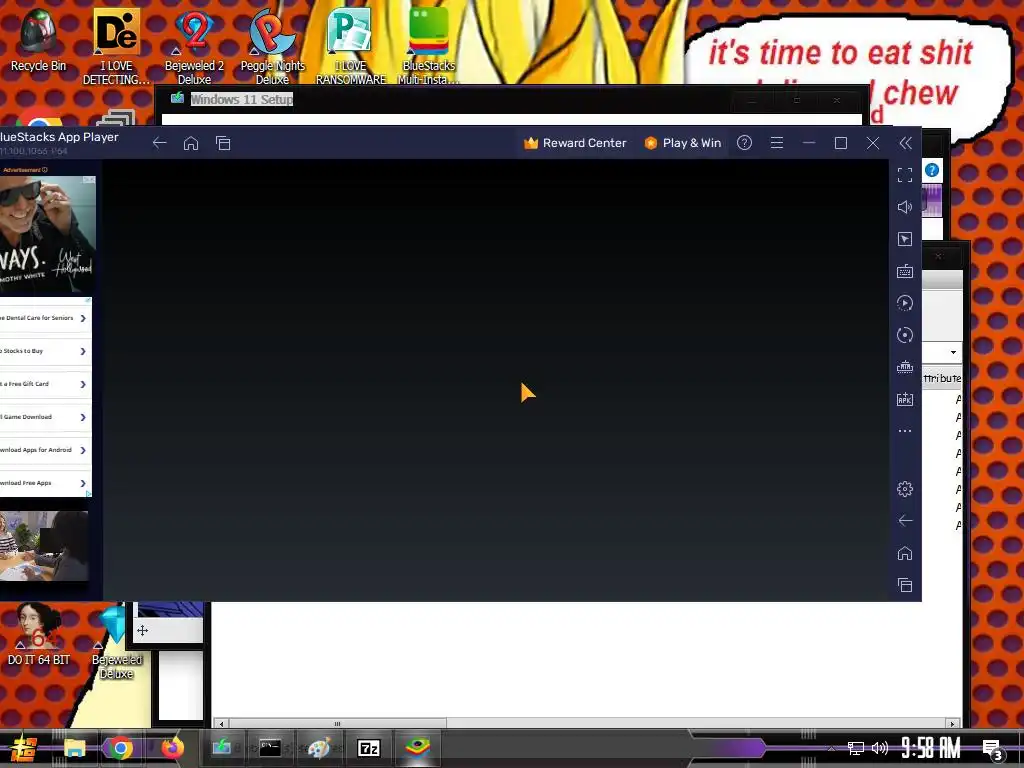Open BlueStacks settings gear
This screenshot has width=1024, height=768.
pos(905,488)
